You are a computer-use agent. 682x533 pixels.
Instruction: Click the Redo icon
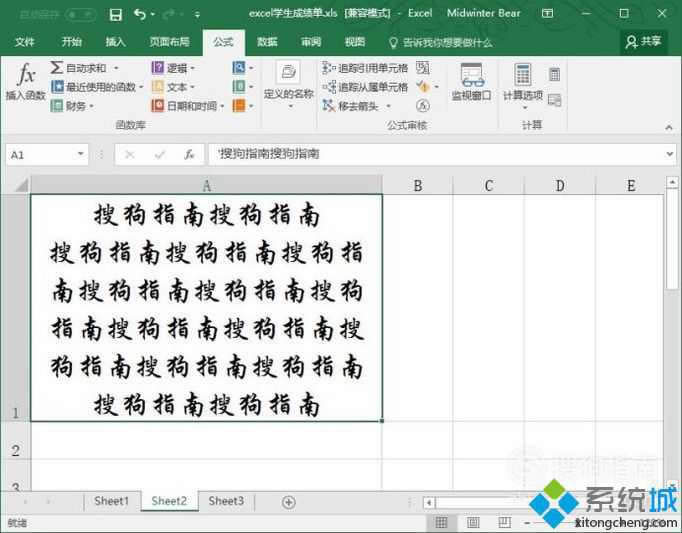pos(168,14)
